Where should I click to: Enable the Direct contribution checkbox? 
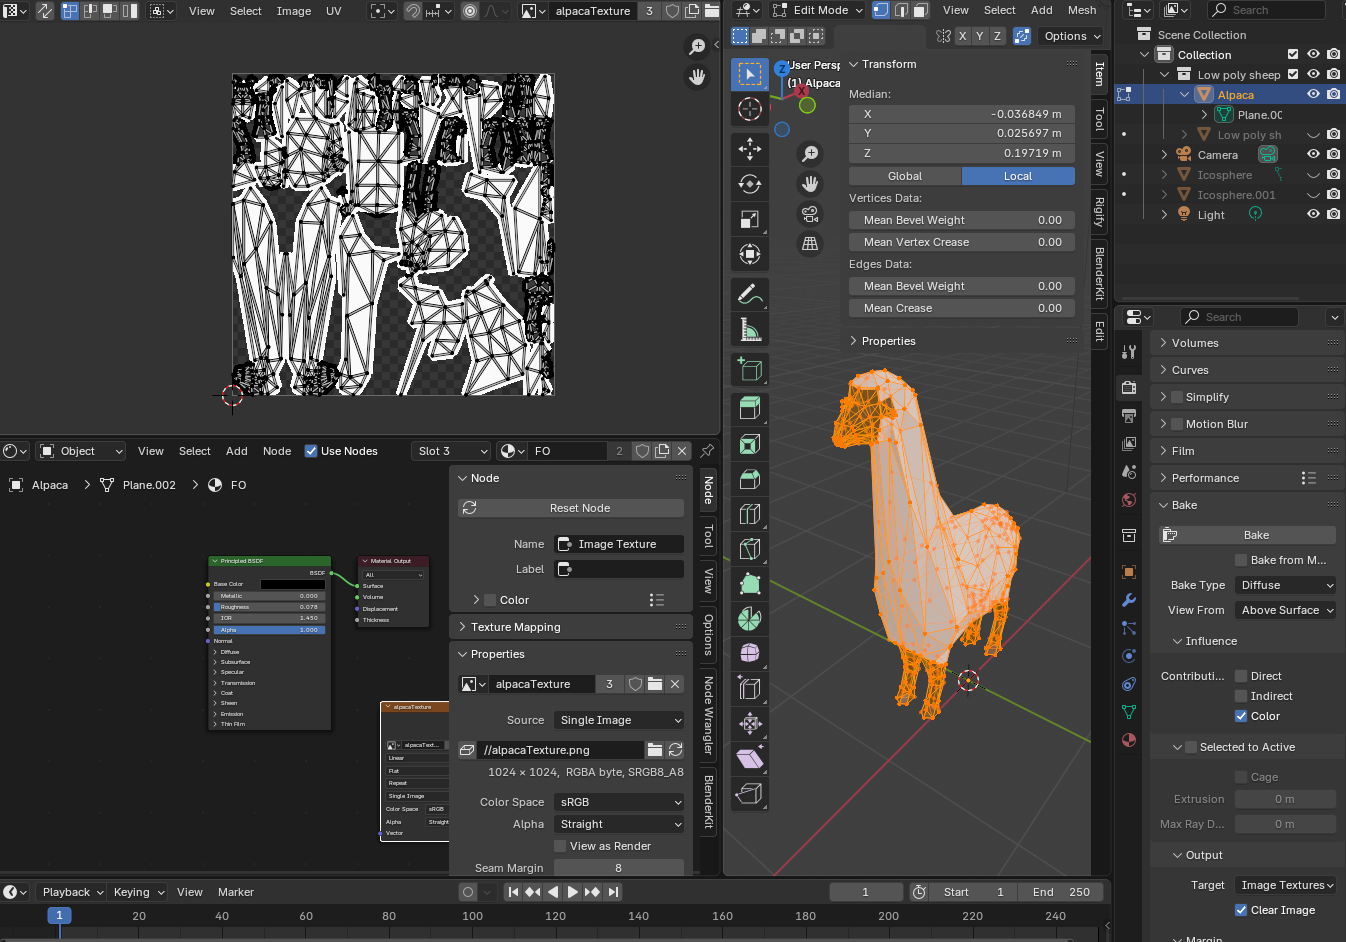pyautogui.click(x=1241, y=676)
